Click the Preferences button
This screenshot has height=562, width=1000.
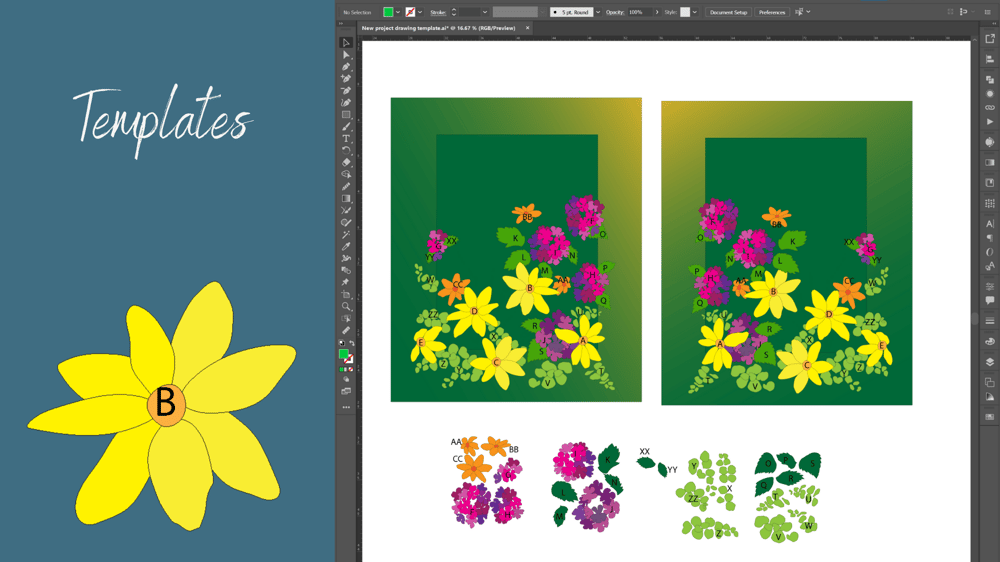point(772,12)
